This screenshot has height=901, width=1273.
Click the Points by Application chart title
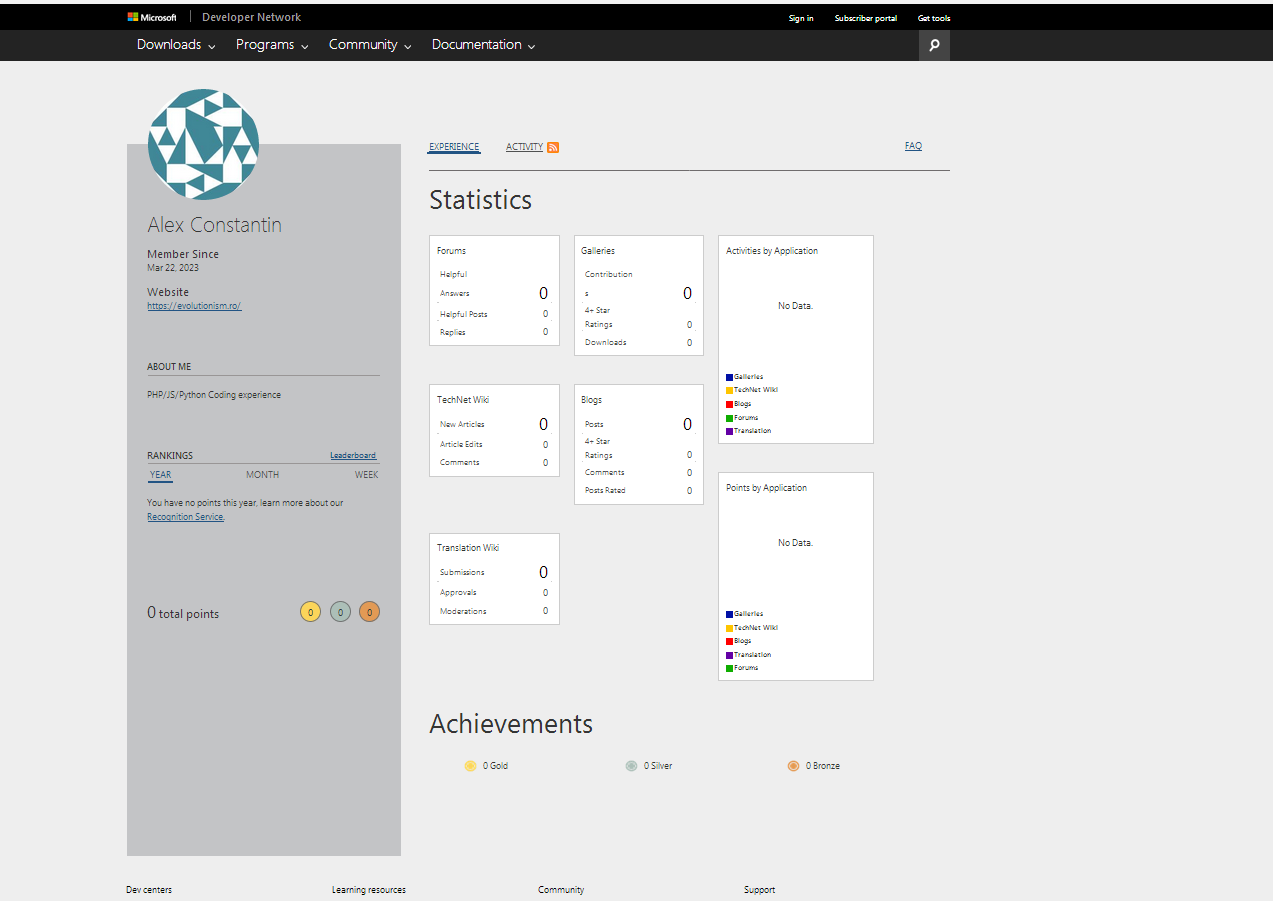coord(766,488)
